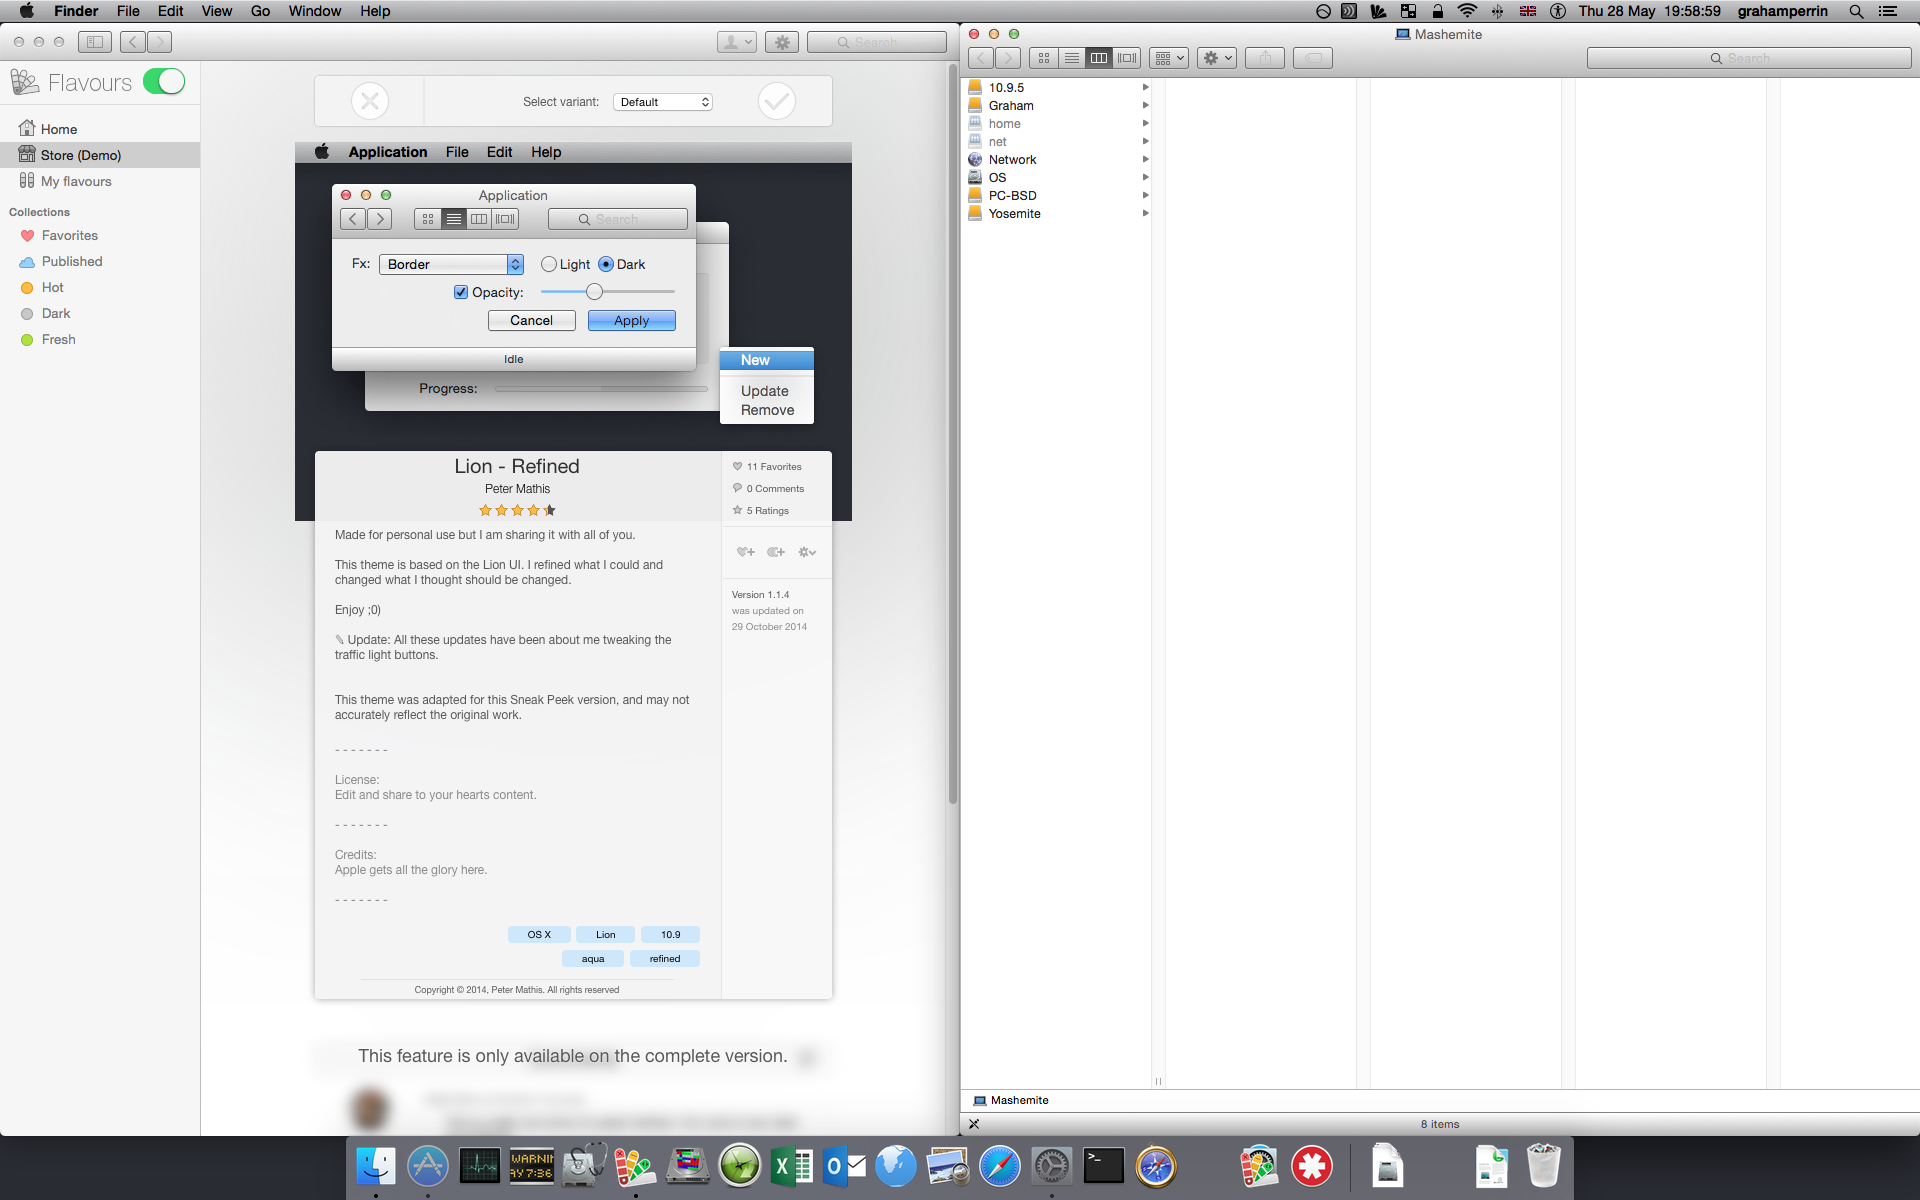Open the Published collection
This screenshot has height=1200, width=1920.
[61, 261]
